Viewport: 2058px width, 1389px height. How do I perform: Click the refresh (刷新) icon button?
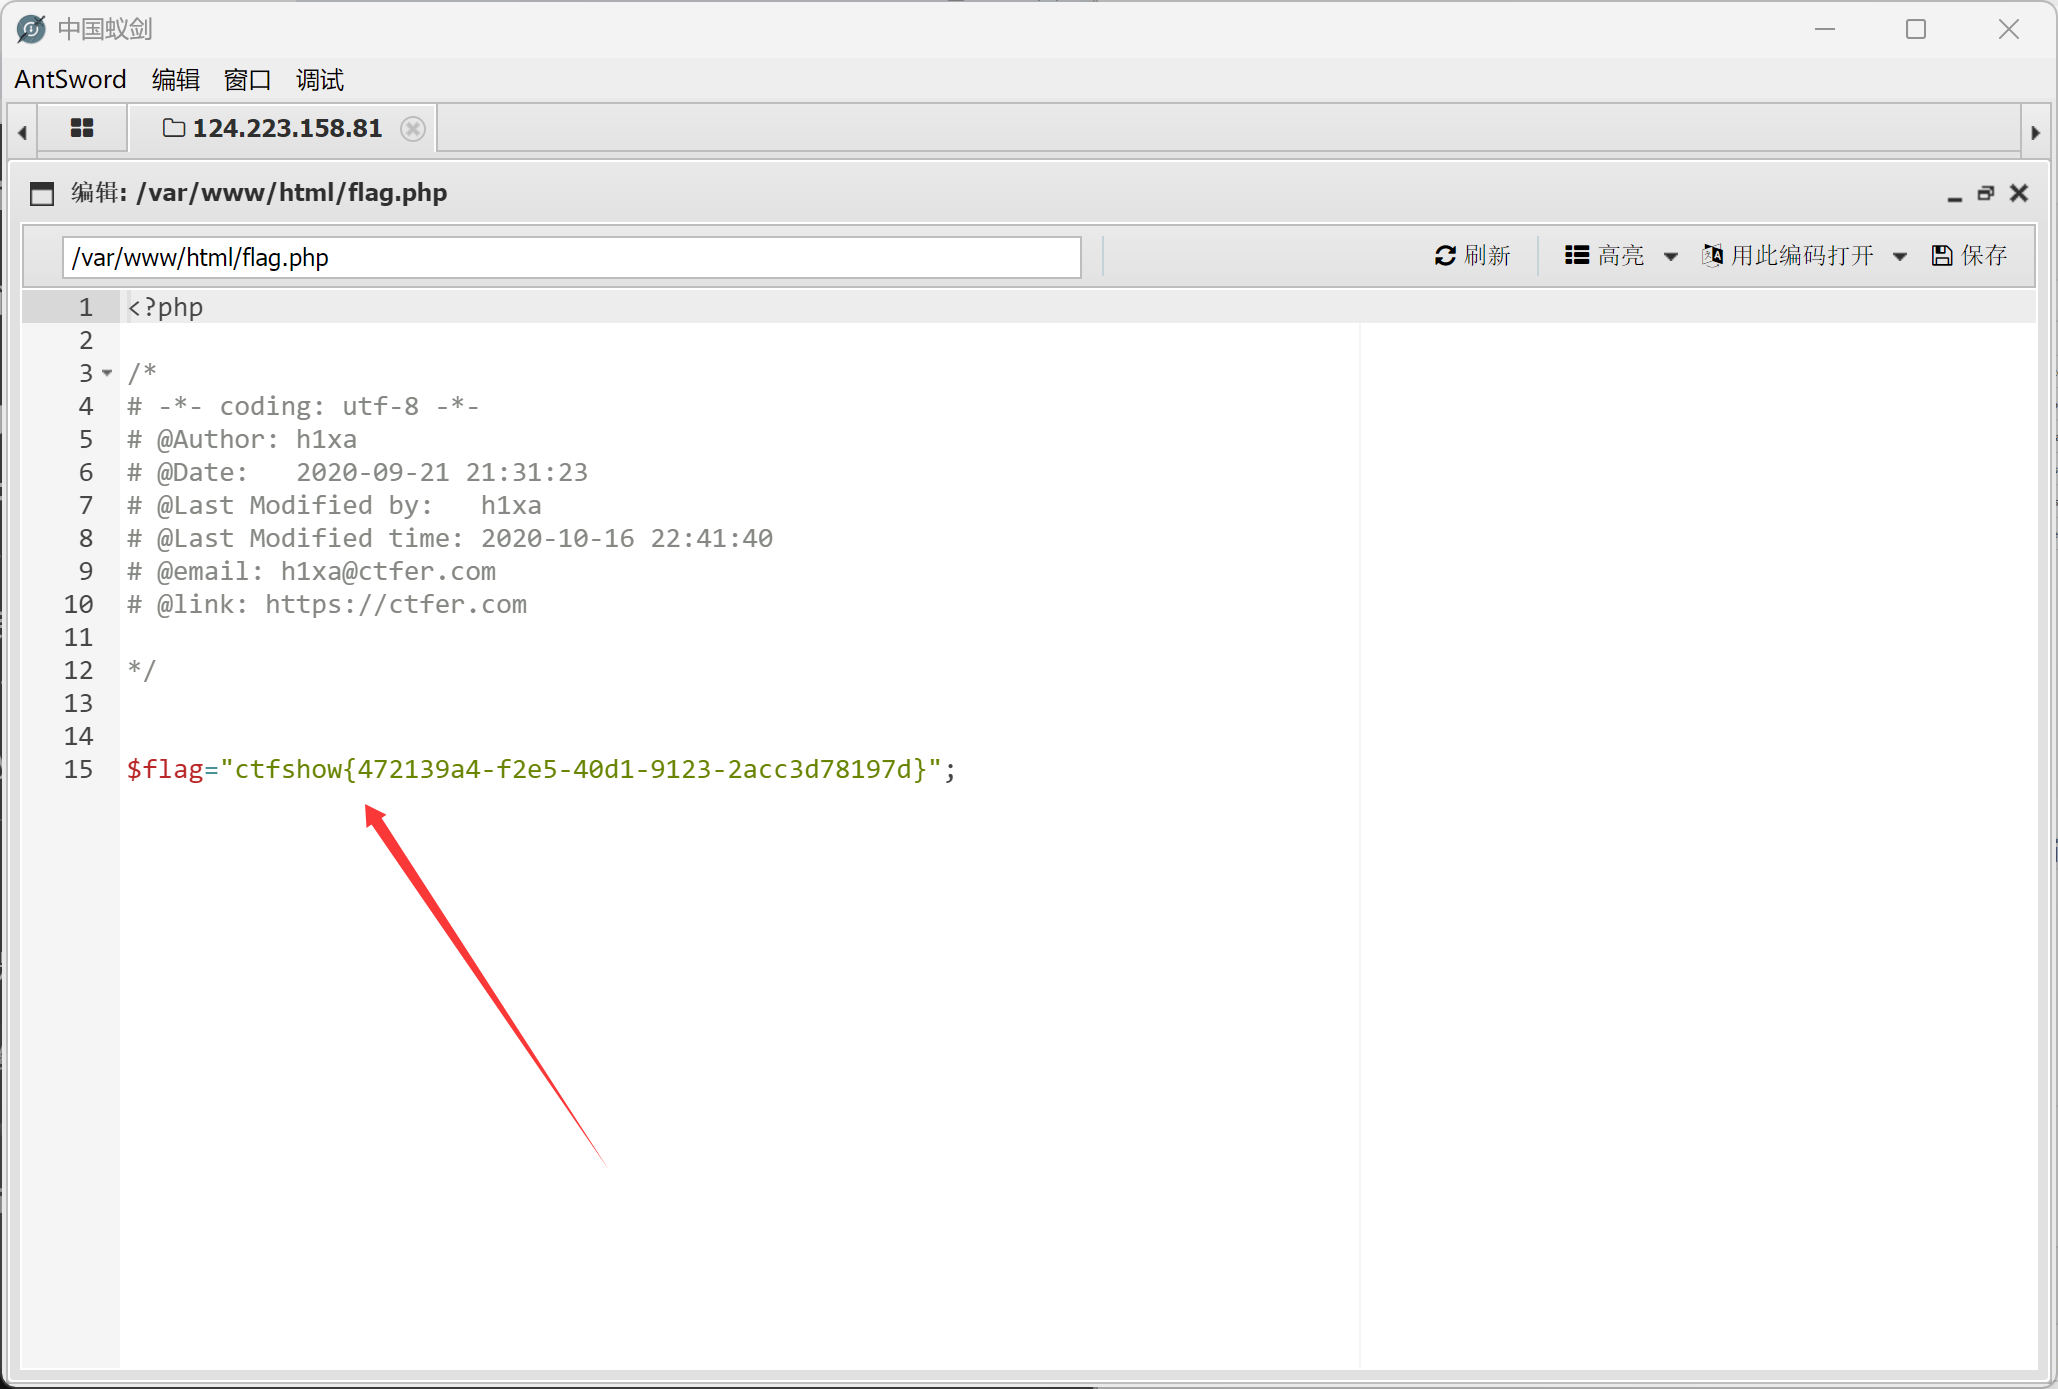[x=1445, y=256]
